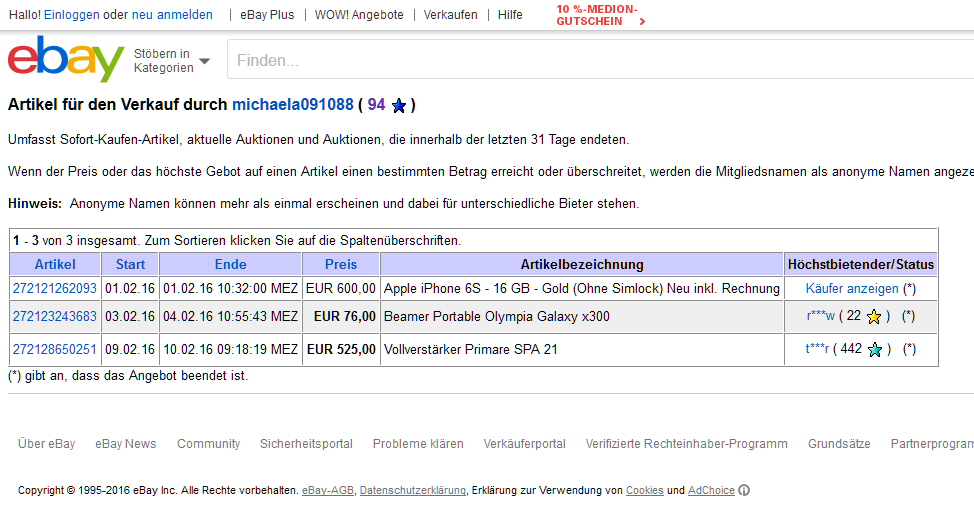Sort table by Artikel column
The width and height of the screenshot is (974, 527).
coord(55,264)
